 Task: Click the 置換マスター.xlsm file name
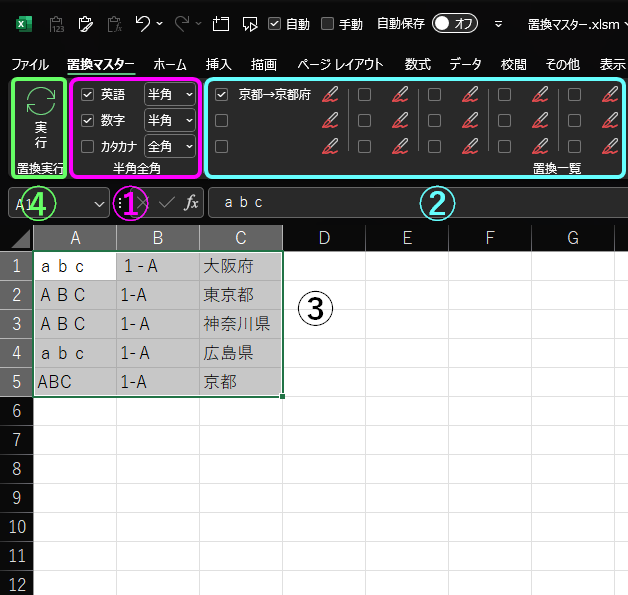[573, 24]
